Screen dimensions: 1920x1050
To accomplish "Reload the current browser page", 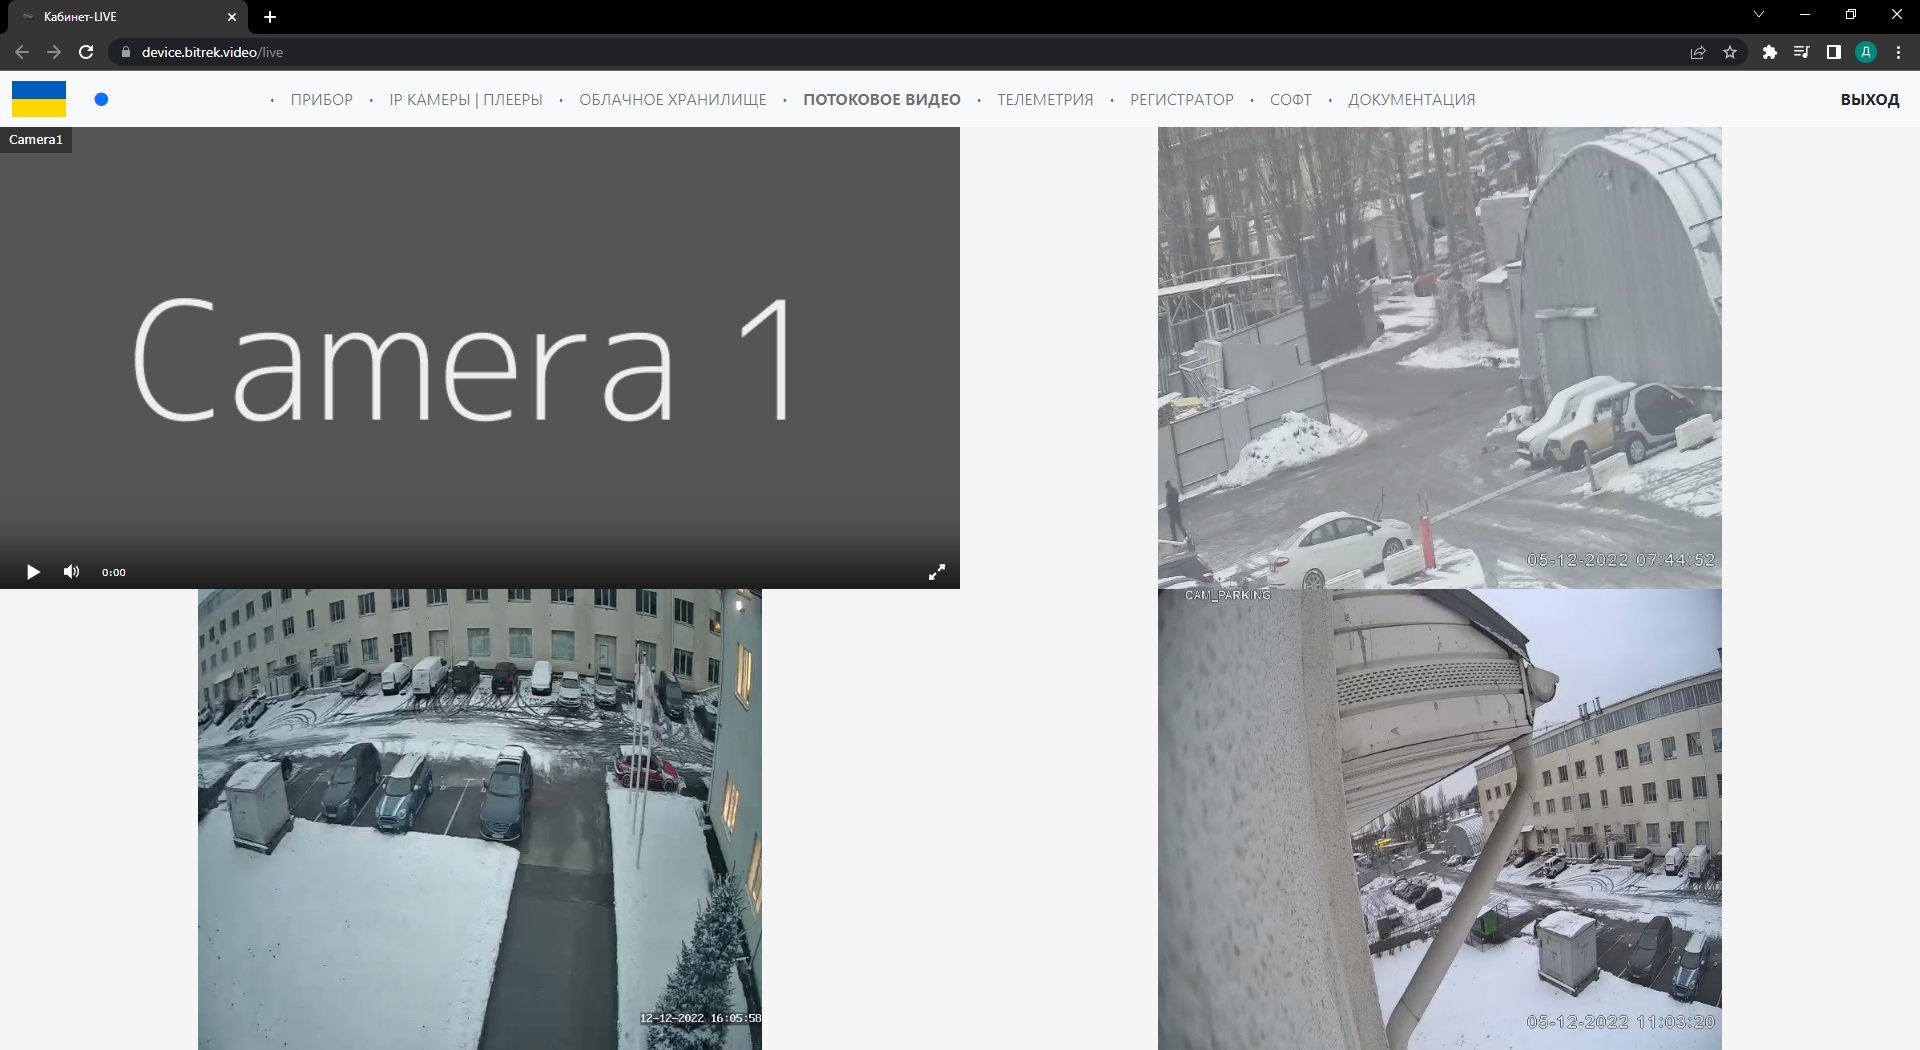I will click(x=86, y=52).
